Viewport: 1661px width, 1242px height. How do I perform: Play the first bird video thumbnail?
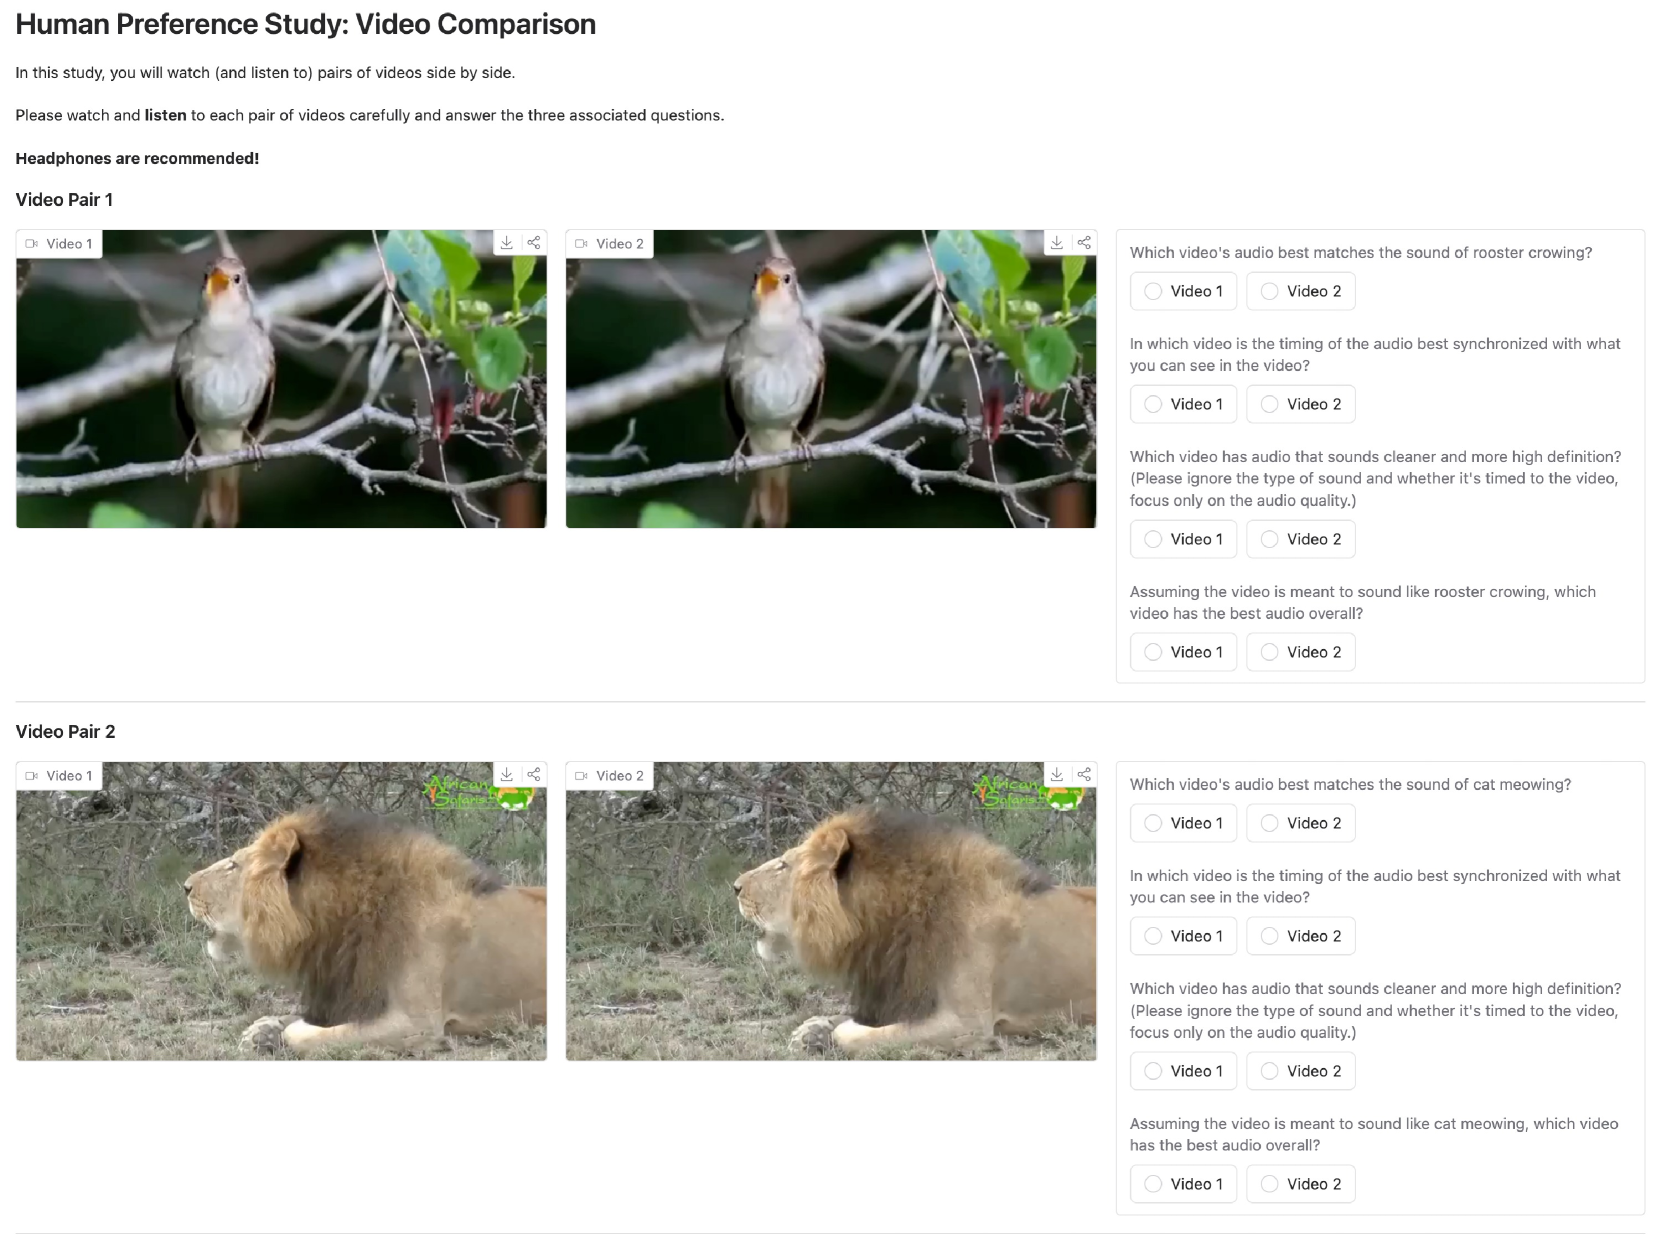point(281,379)
